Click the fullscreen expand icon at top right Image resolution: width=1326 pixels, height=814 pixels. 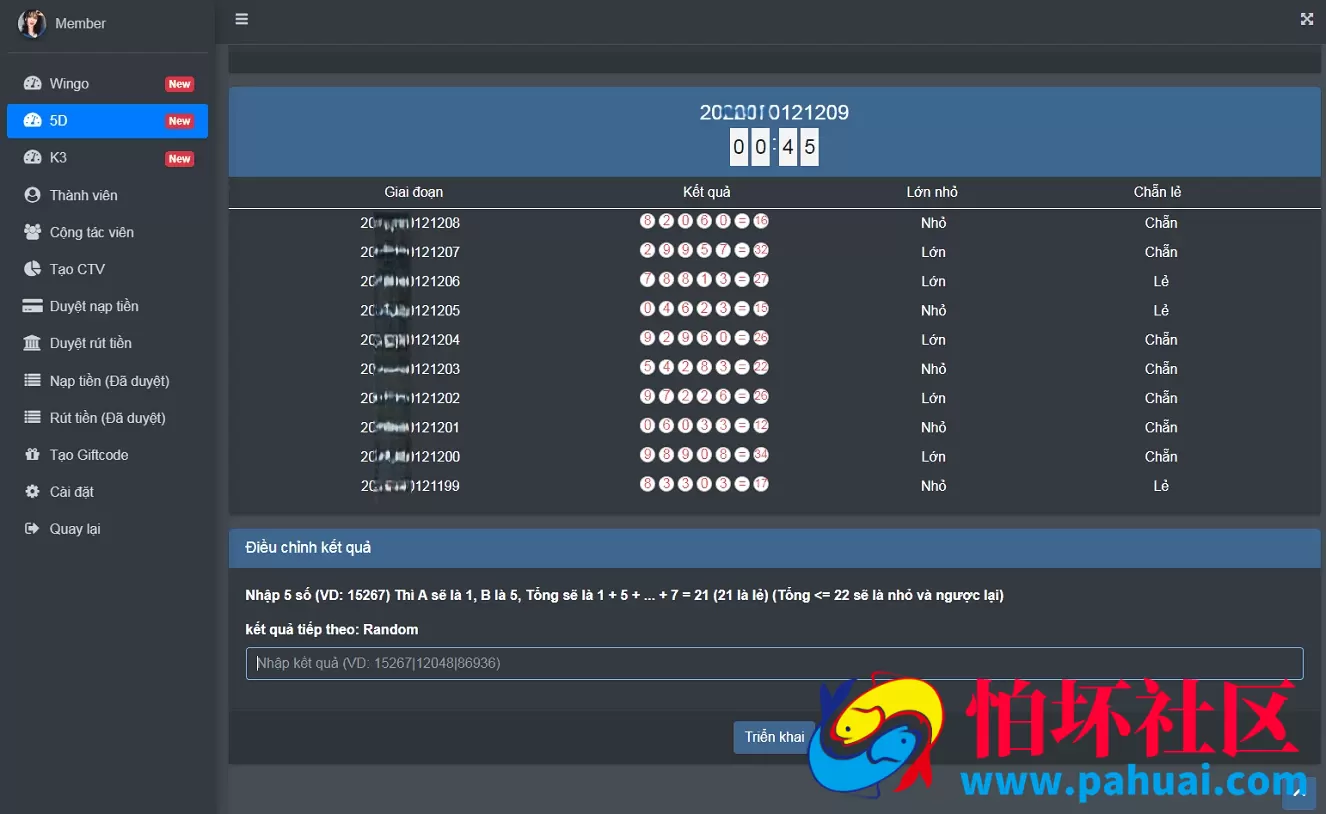click(1306, 19)
